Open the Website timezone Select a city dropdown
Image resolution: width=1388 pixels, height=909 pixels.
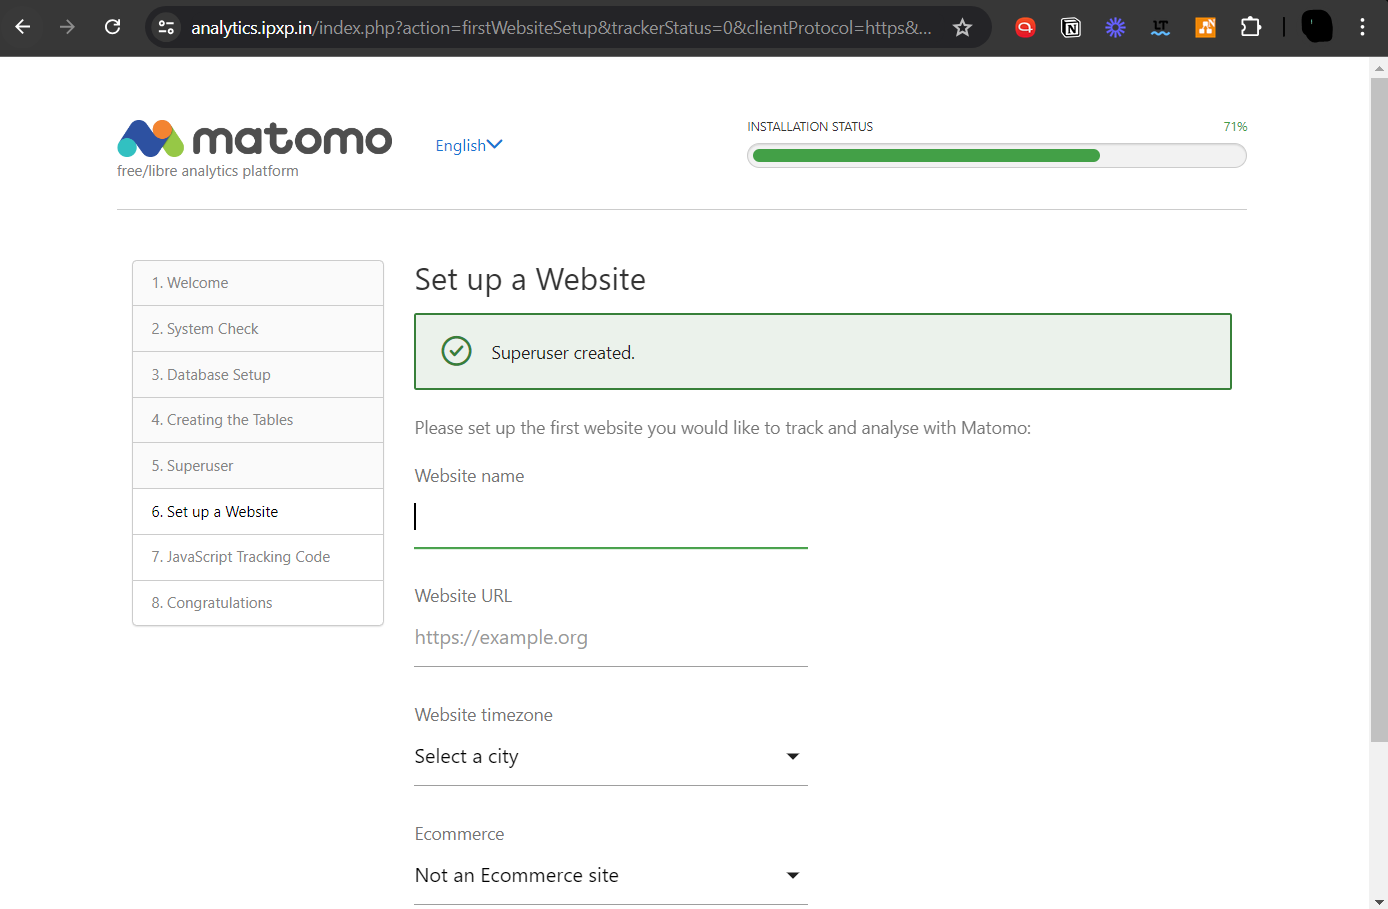point(611,757)
